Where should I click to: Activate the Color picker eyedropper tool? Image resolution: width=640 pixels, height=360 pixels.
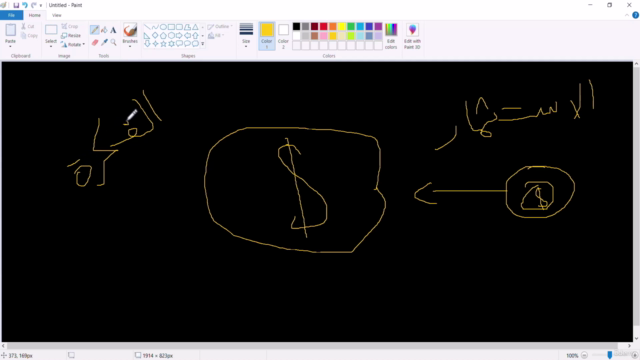coord(104,42)
